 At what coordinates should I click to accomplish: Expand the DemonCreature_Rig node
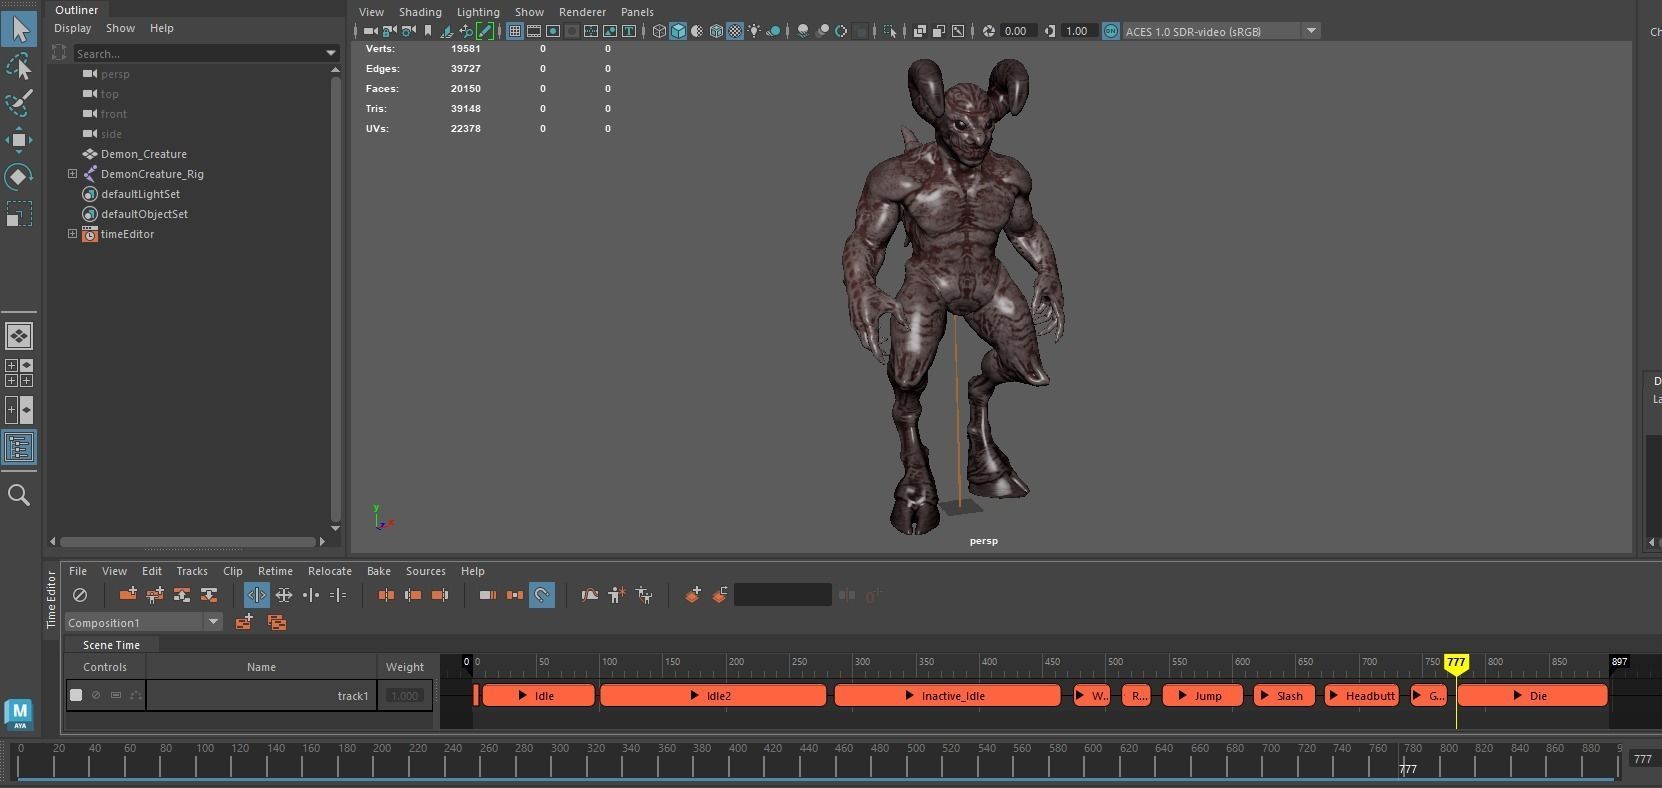[72, 174]
